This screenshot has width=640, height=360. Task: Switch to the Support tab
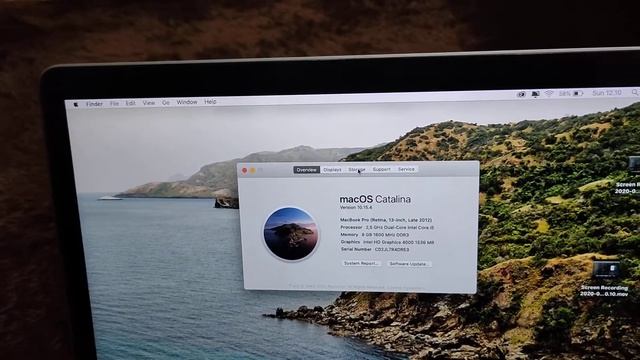[x=382, y=169]
